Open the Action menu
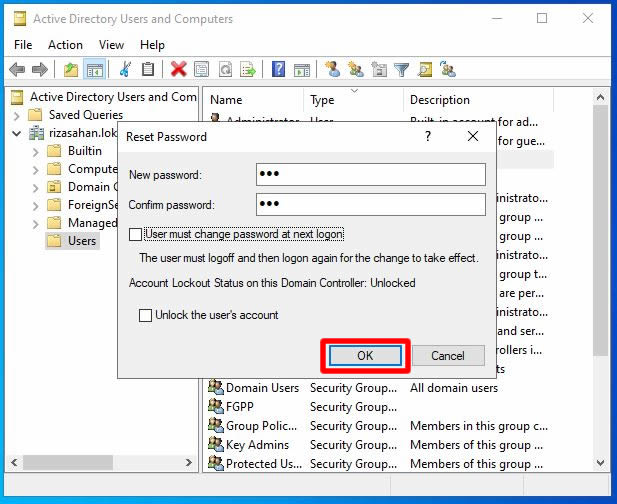The width and height of the screenshot is (617, 504). 65,45
